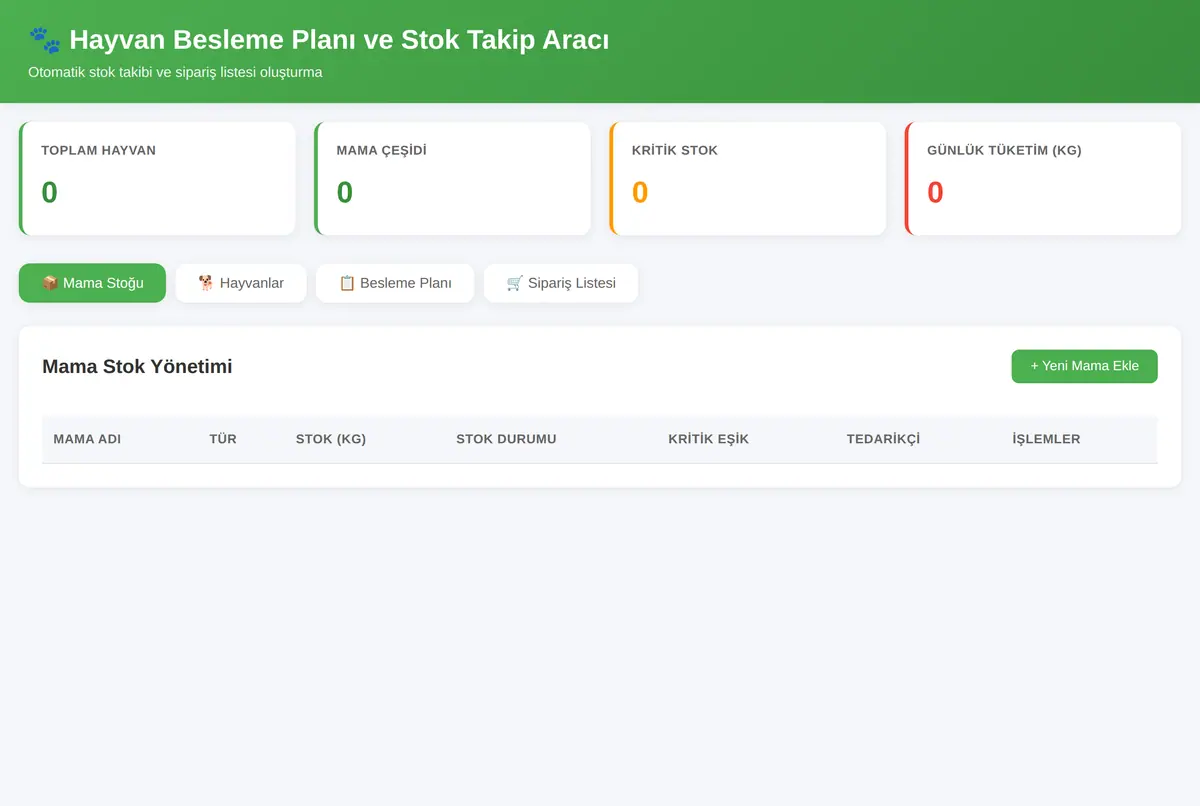Screen dimensions: 1200x806
Task: Switch to the Hayvanlar tab
Action: pos(241,283)
